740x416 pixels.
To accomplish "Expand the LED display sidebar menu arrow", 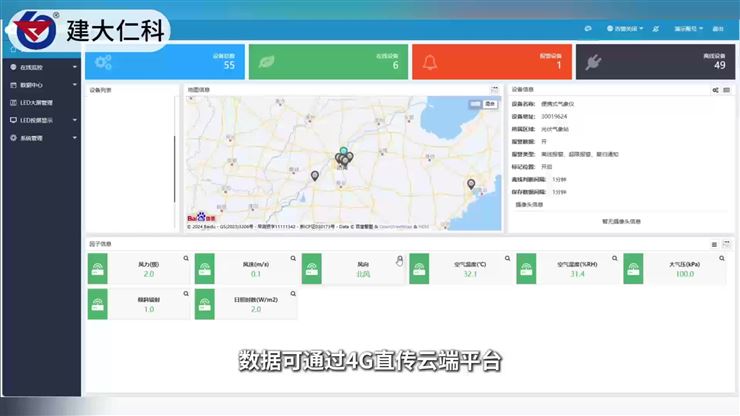I will click(75, 120).
